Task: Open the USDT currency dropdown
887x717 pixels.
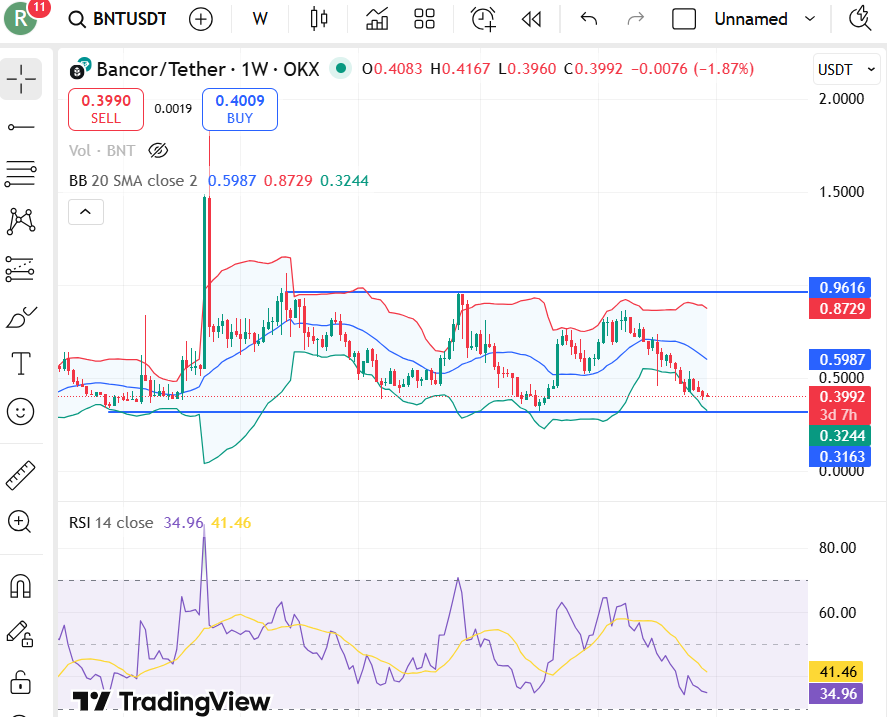Action: pos(846,69)
